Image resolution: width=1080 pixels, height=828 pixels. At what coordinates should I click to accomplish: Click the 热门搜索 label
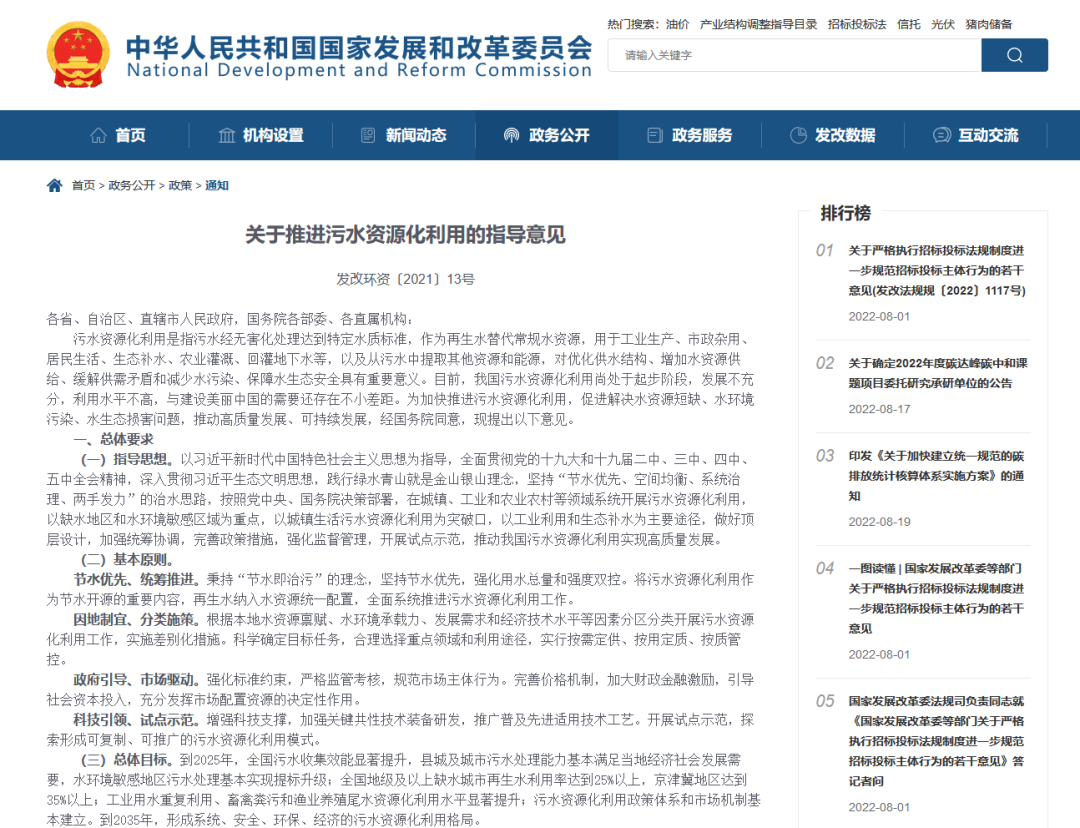[x=632, y=24]
